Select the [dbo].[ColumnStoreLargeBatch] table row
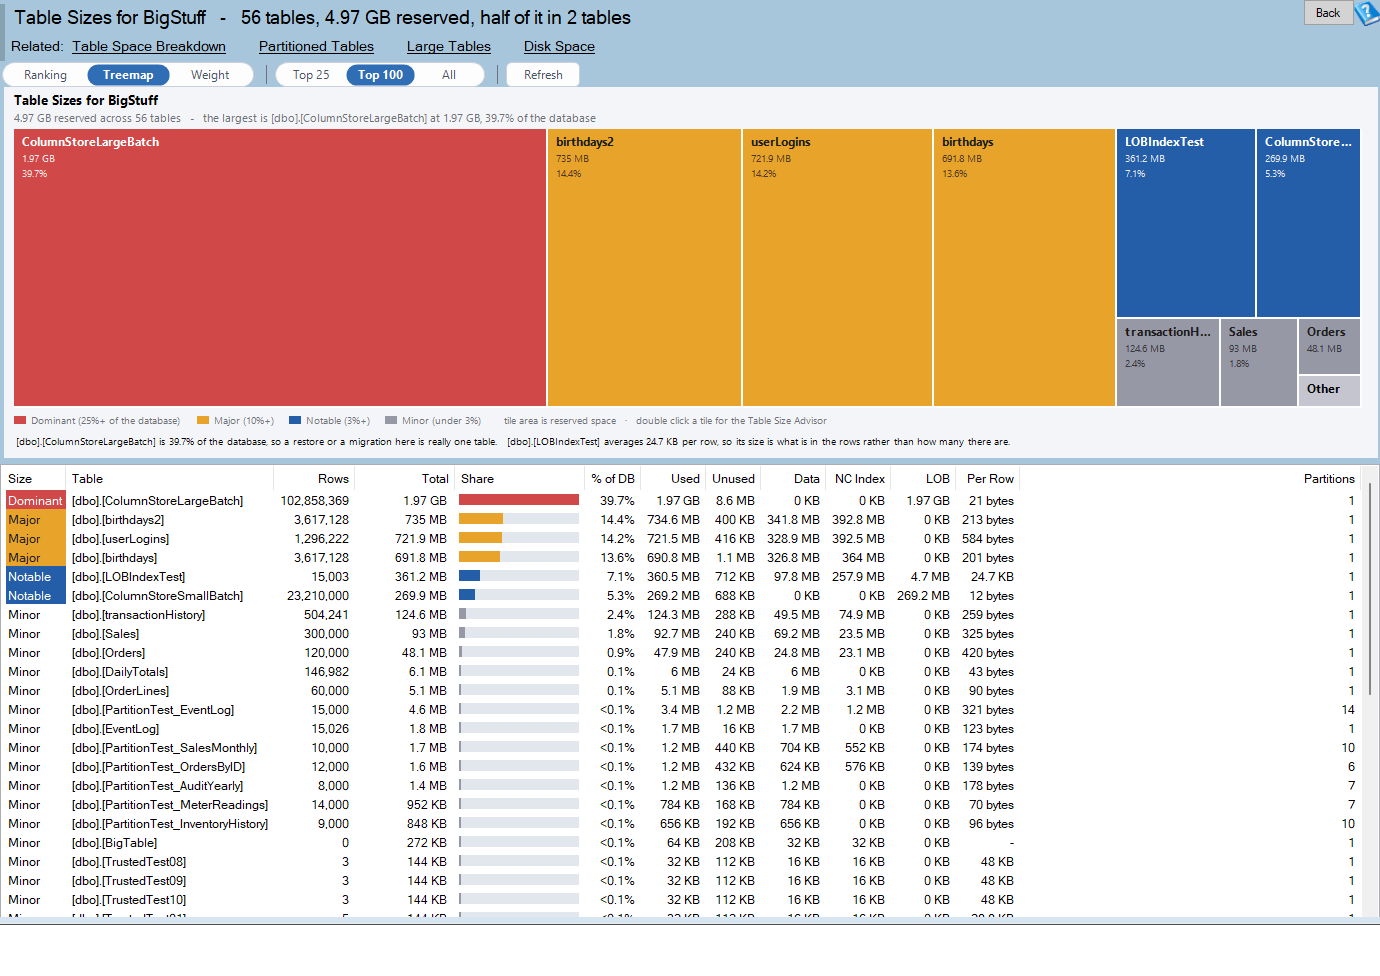Screen dimensions: 1380x976 [682, 501]
